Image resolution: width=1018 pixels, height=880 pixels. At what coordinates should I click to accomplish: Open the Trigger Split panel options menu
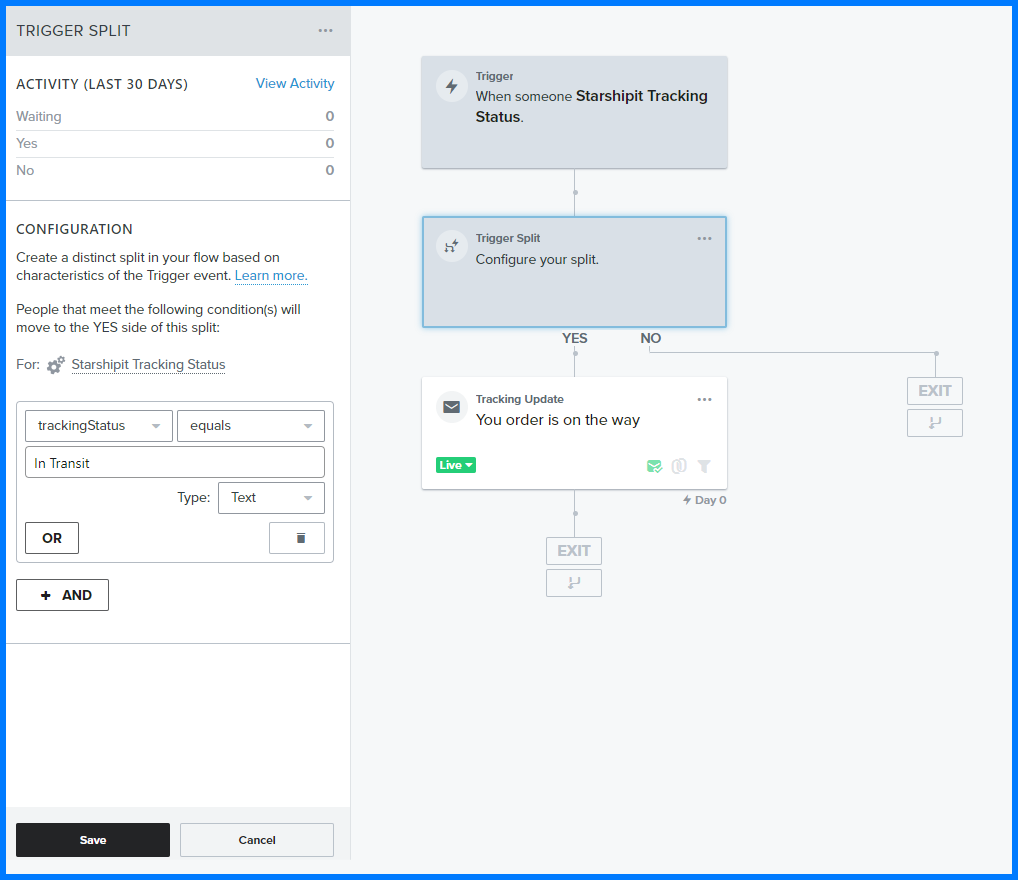coord(326,30)
